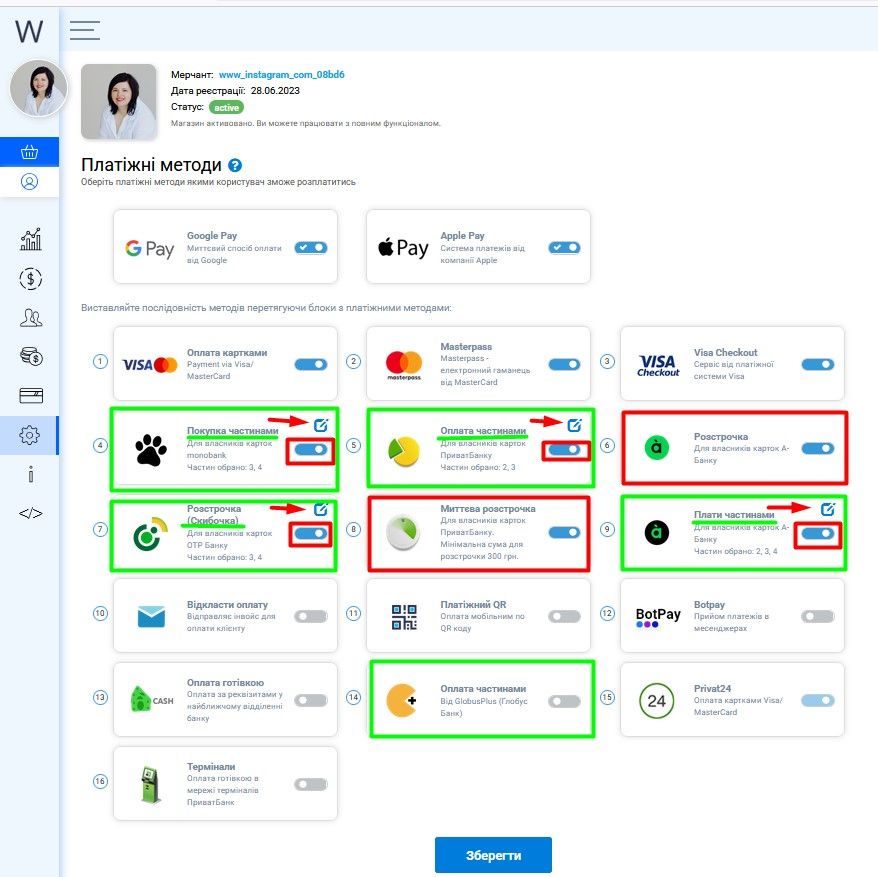
Task: Click the W logo in sidebar
Action: point(29,31)
